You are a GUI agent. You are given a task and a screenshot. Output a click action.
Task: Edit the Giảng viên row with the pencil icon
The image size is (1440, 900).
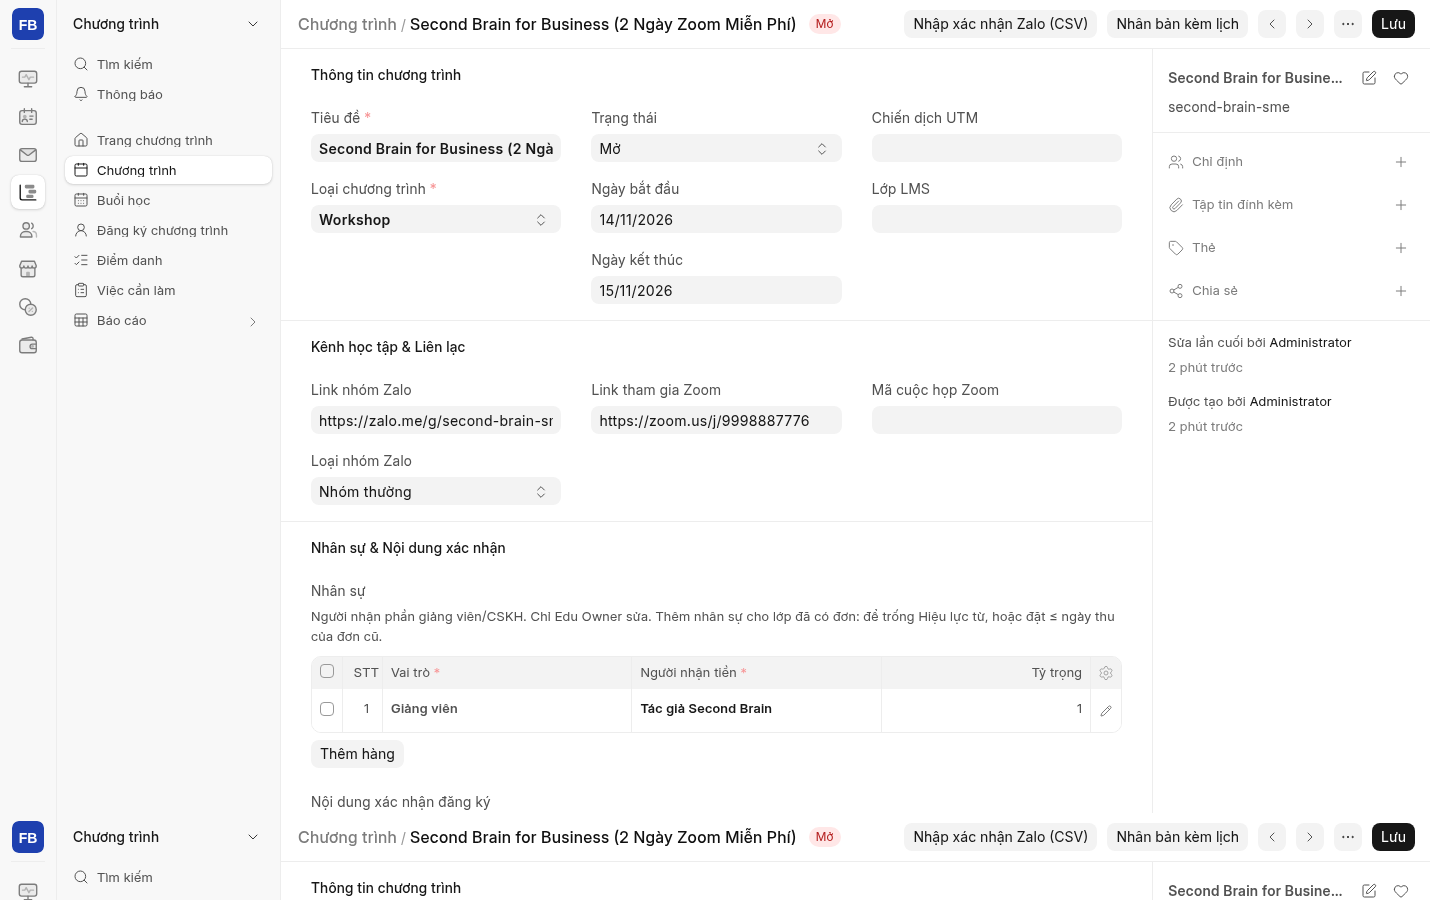1106,710
